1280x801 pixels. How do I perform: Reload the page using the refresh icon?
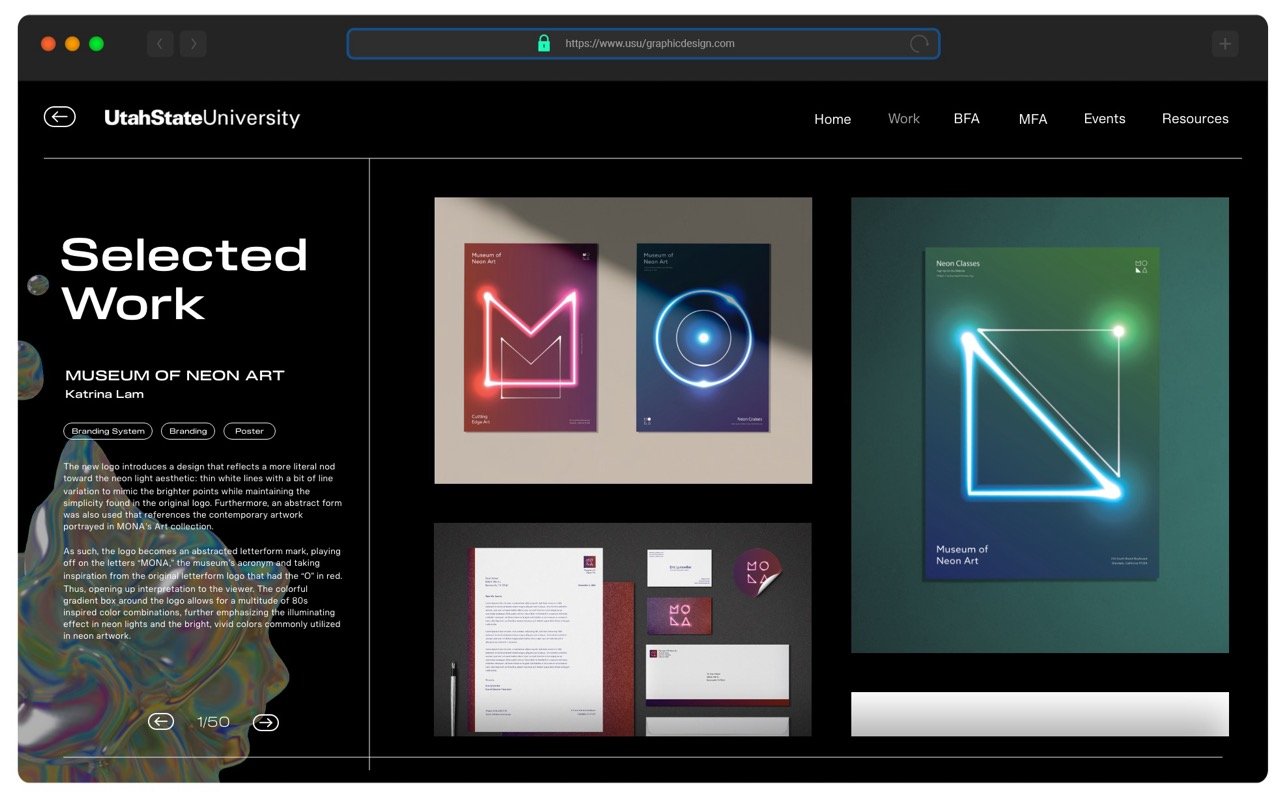click(919, 44)
